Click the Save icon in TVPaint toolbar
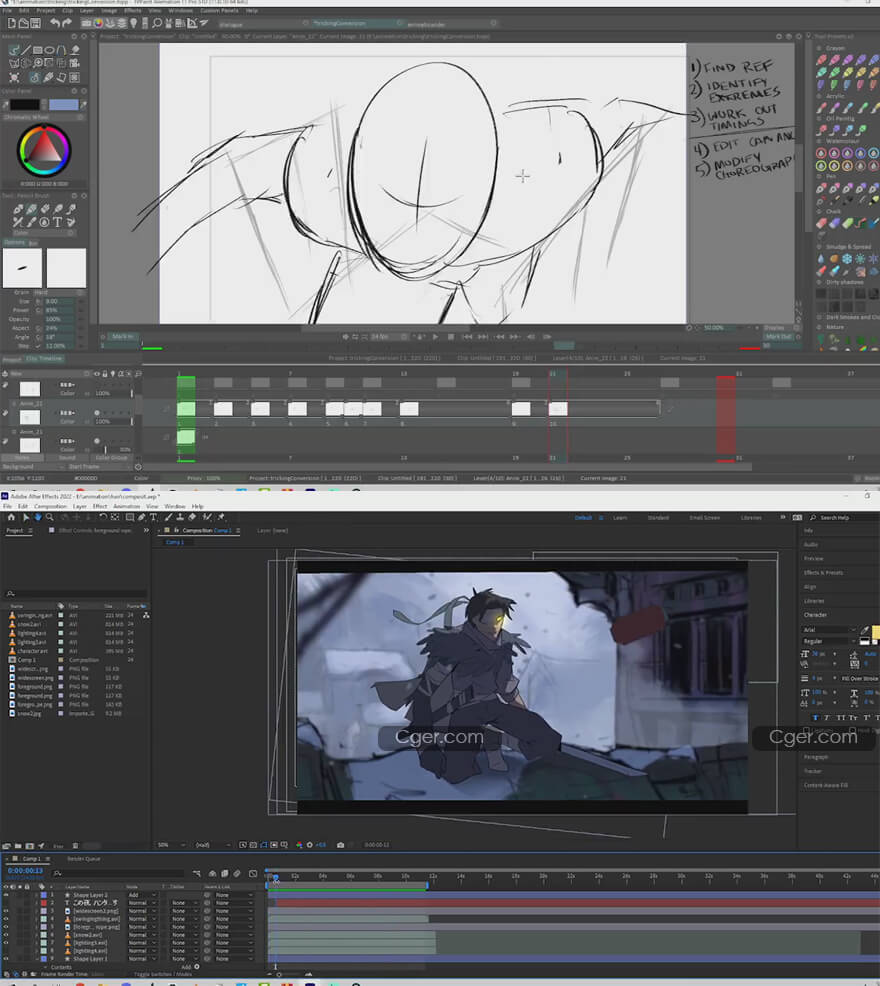Screen dimensions: 880x986 [x=35, y=23]
